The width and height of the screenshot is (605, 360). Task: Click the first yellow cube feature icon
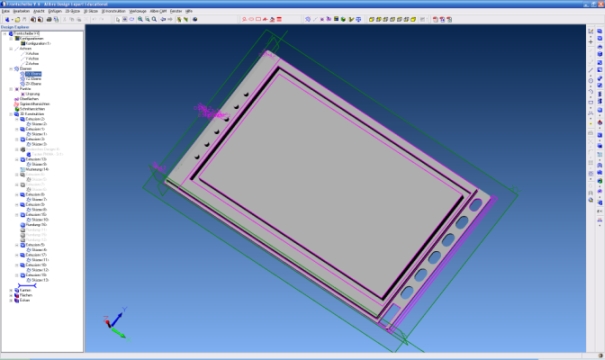pyautogui.click(x=371, y=19)
